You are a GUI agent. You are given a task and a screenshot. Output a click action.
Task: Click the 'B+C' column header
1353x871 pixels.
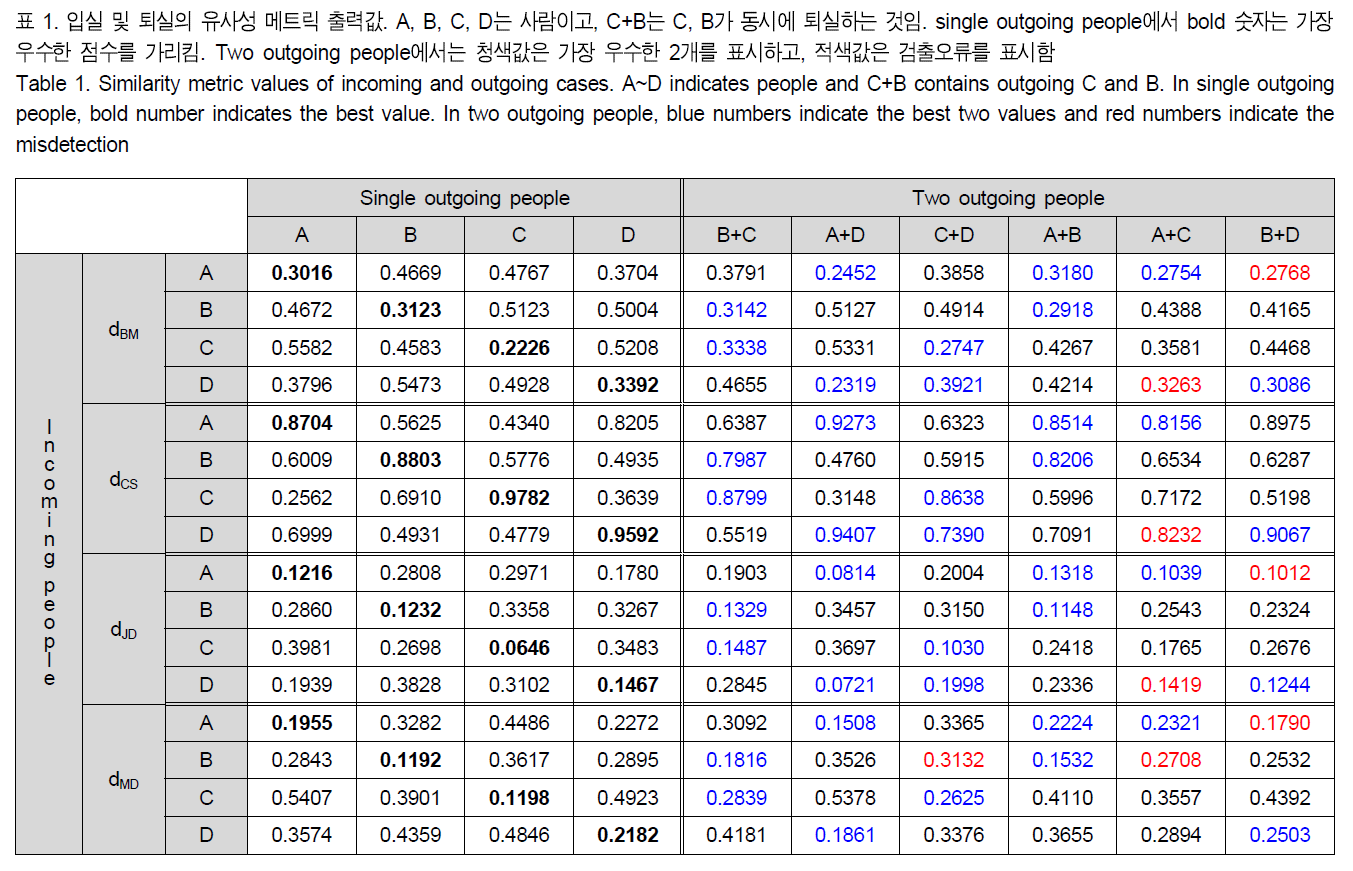pos(736,235)
